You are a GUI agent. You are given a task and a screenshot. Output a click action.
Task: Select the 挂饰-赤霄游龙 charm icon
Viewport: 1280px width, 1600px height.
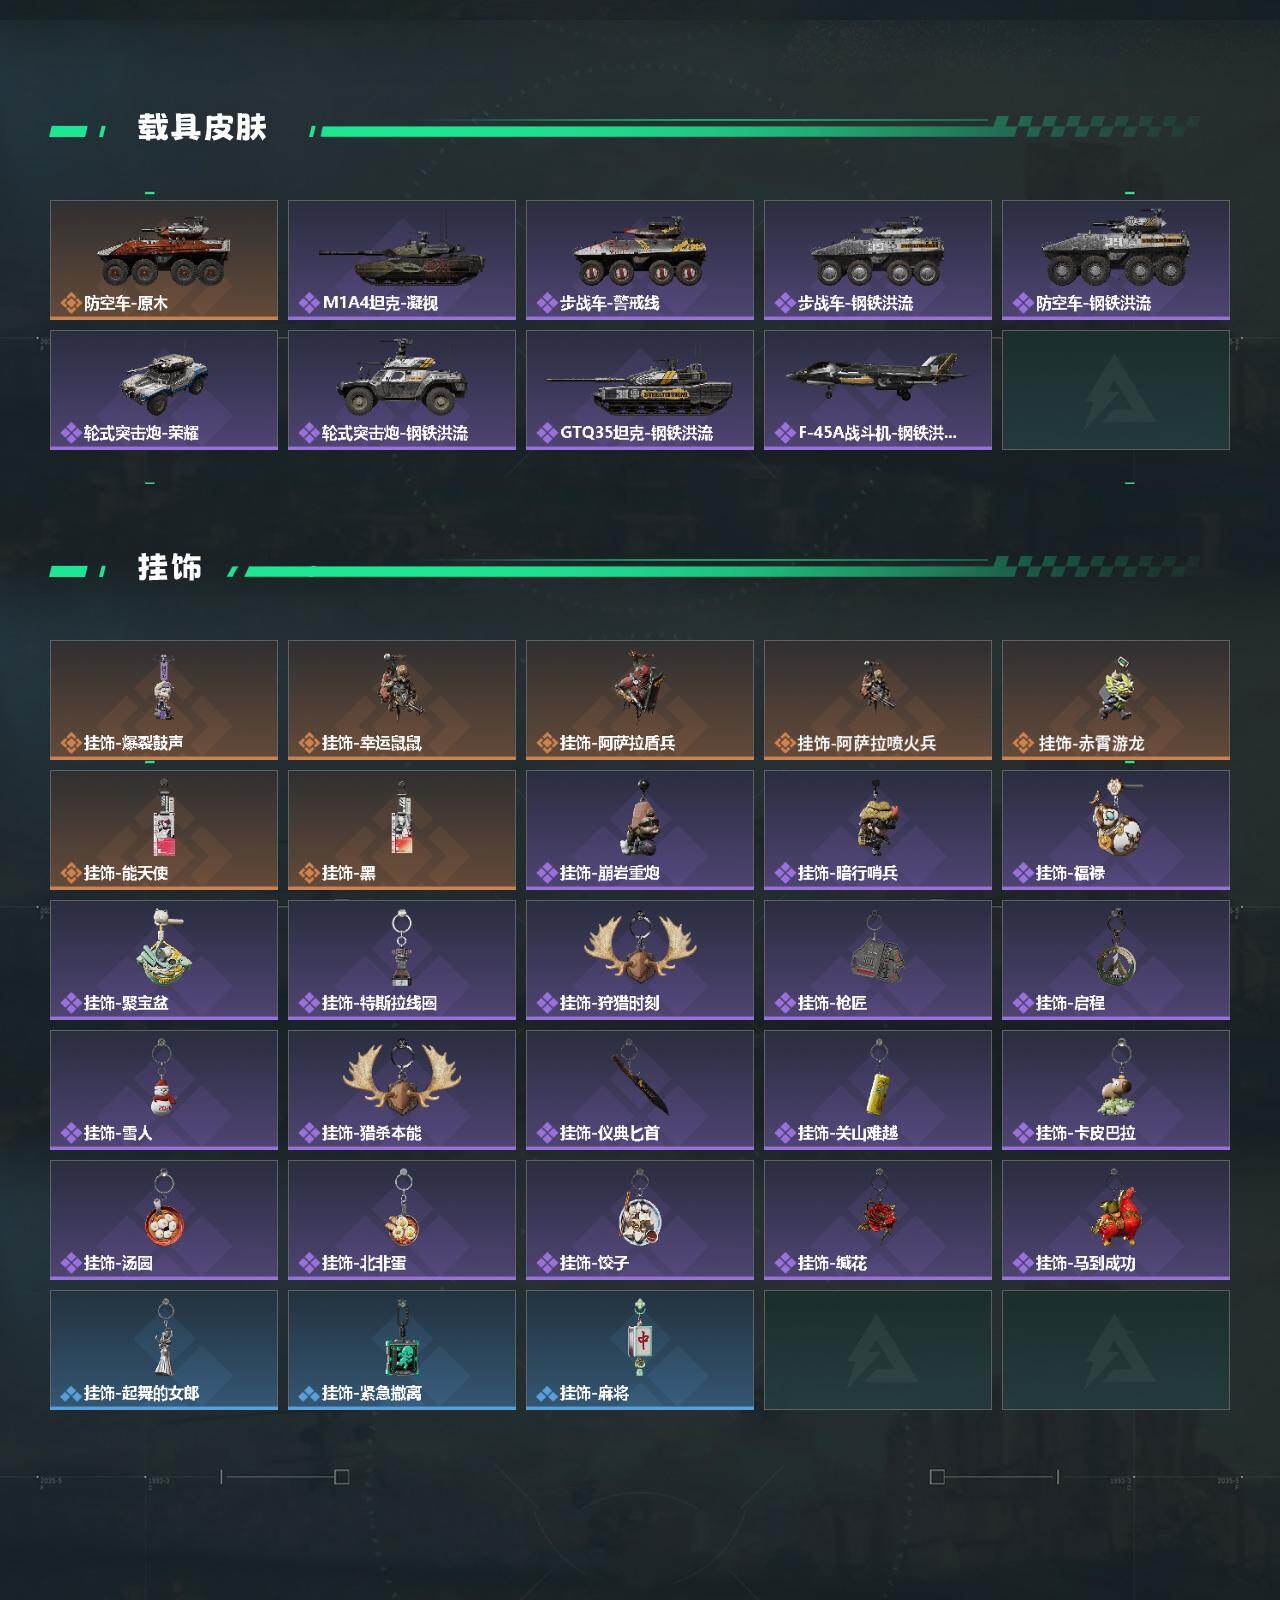(1116, 700)
